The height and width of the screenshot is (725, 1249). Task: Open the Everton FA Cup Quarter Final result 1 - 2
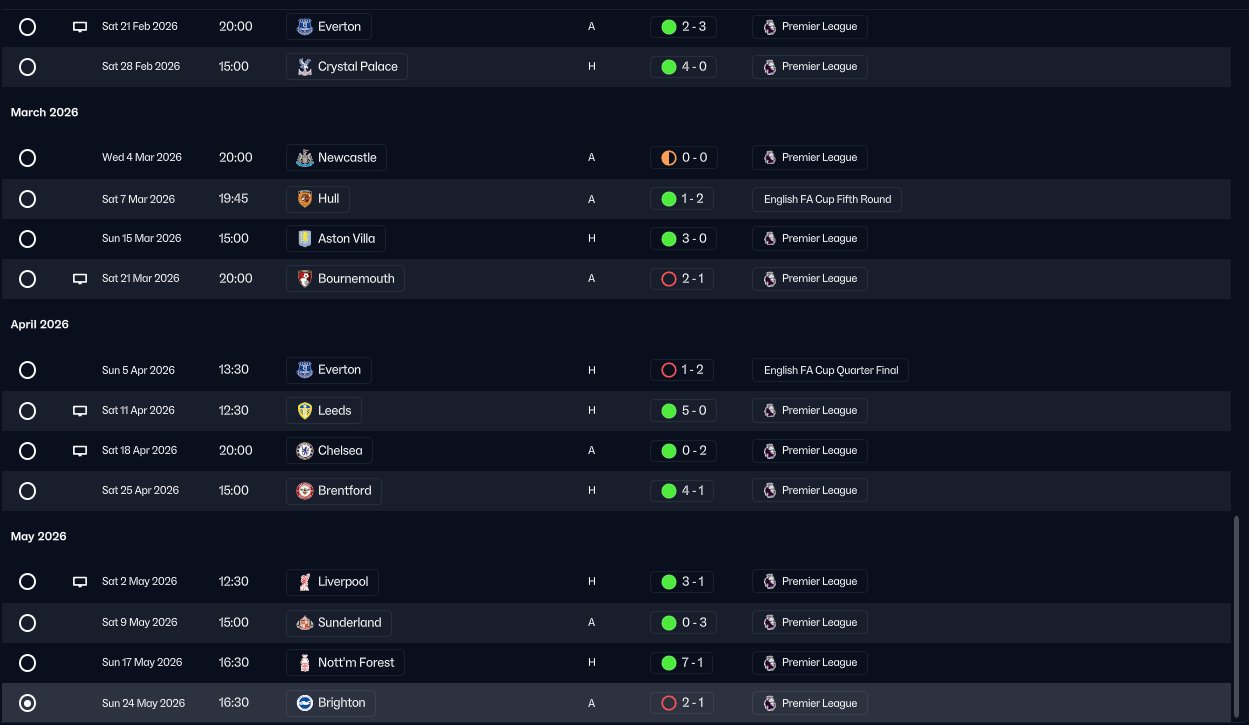click(683, 370)
